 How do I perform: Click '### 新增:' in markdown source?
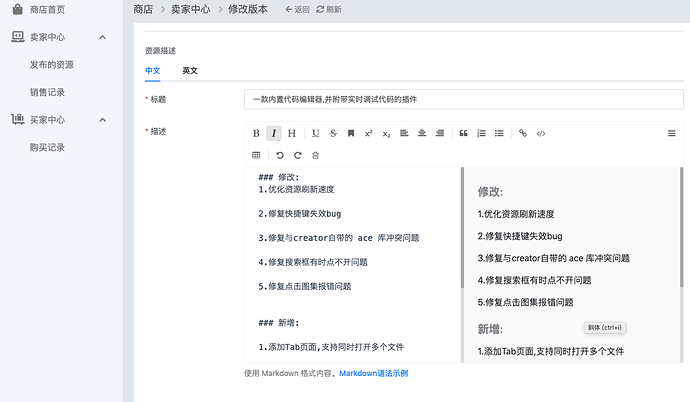click(x=279, y=323)
